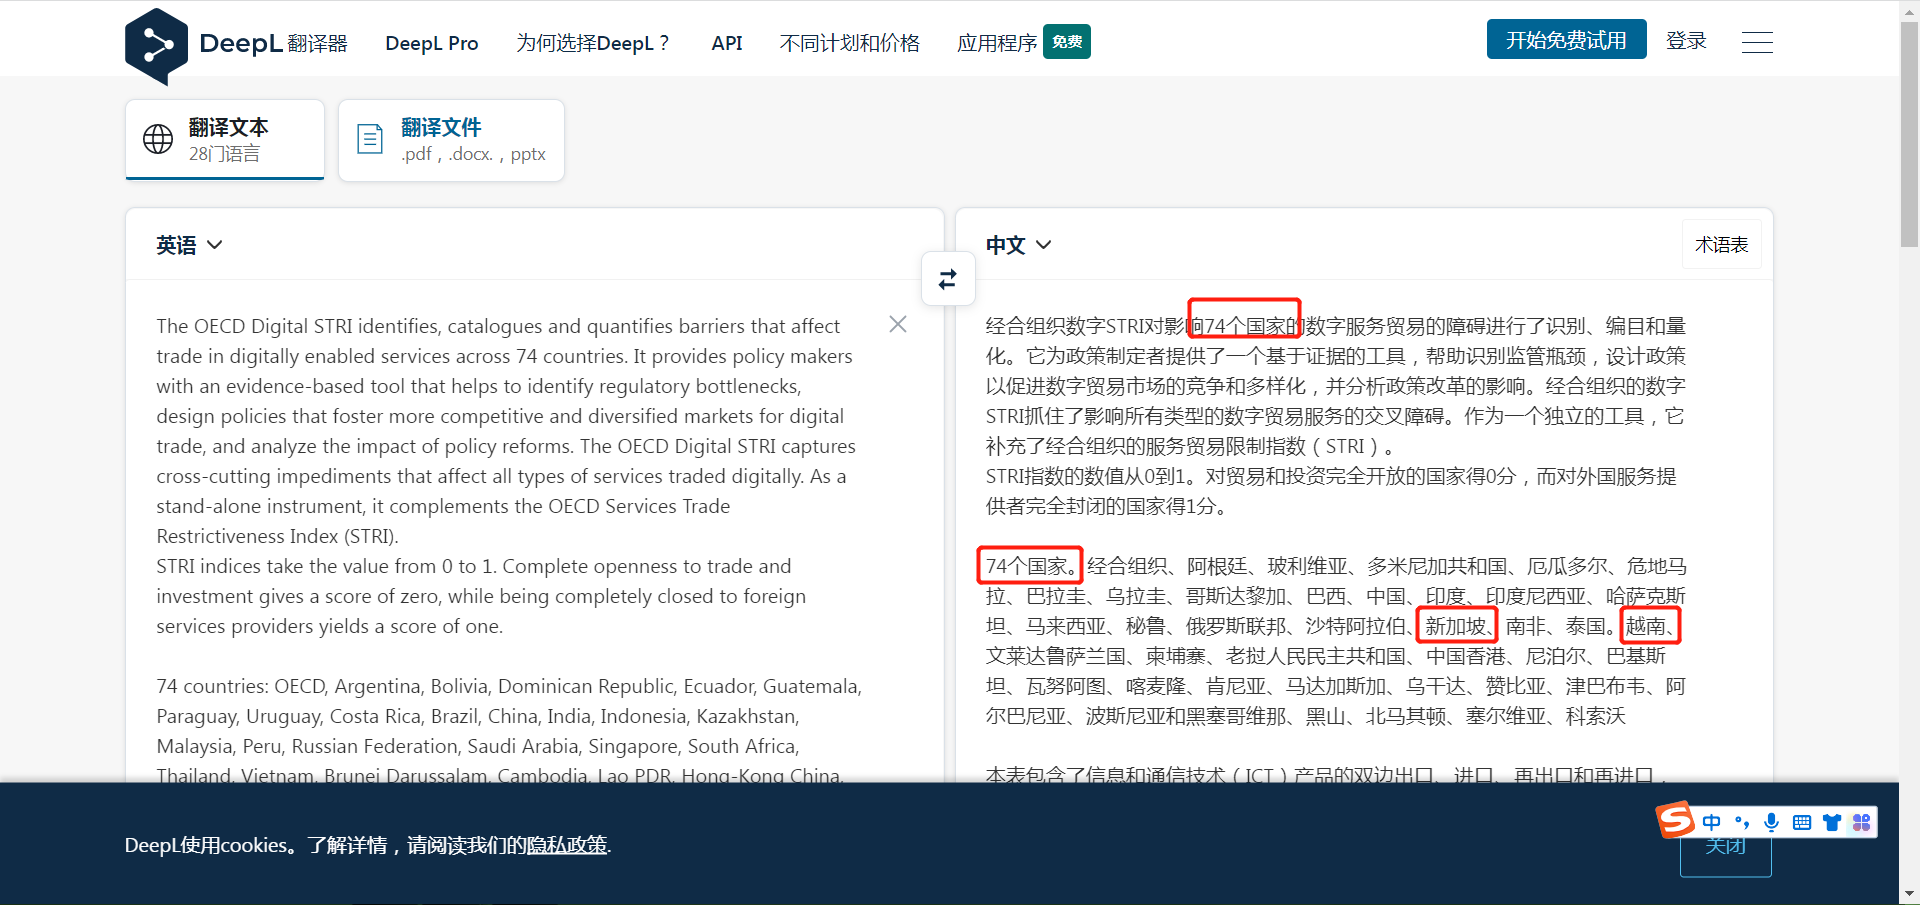Expand the 英语 source language dropdown

pos(189,245)
